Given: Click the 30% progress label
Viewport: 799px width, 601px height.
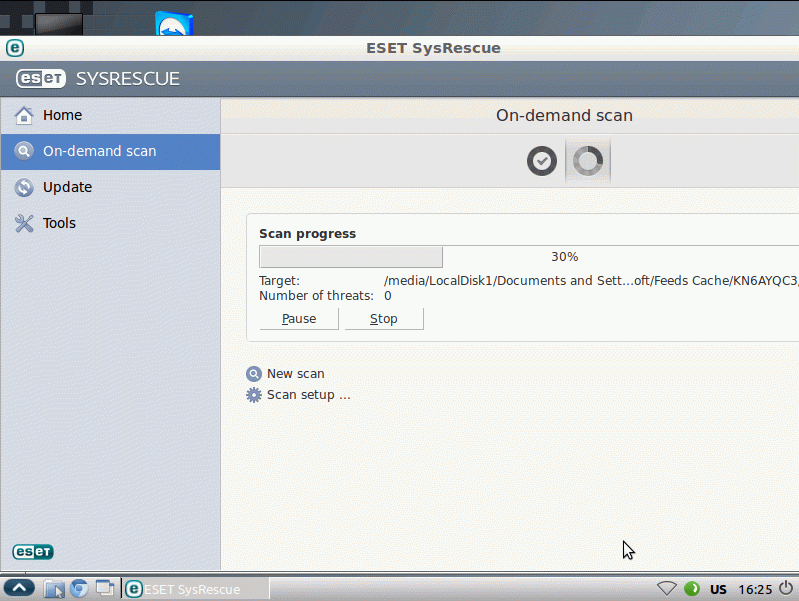Looking at the screenshot, I should (565, 257).
